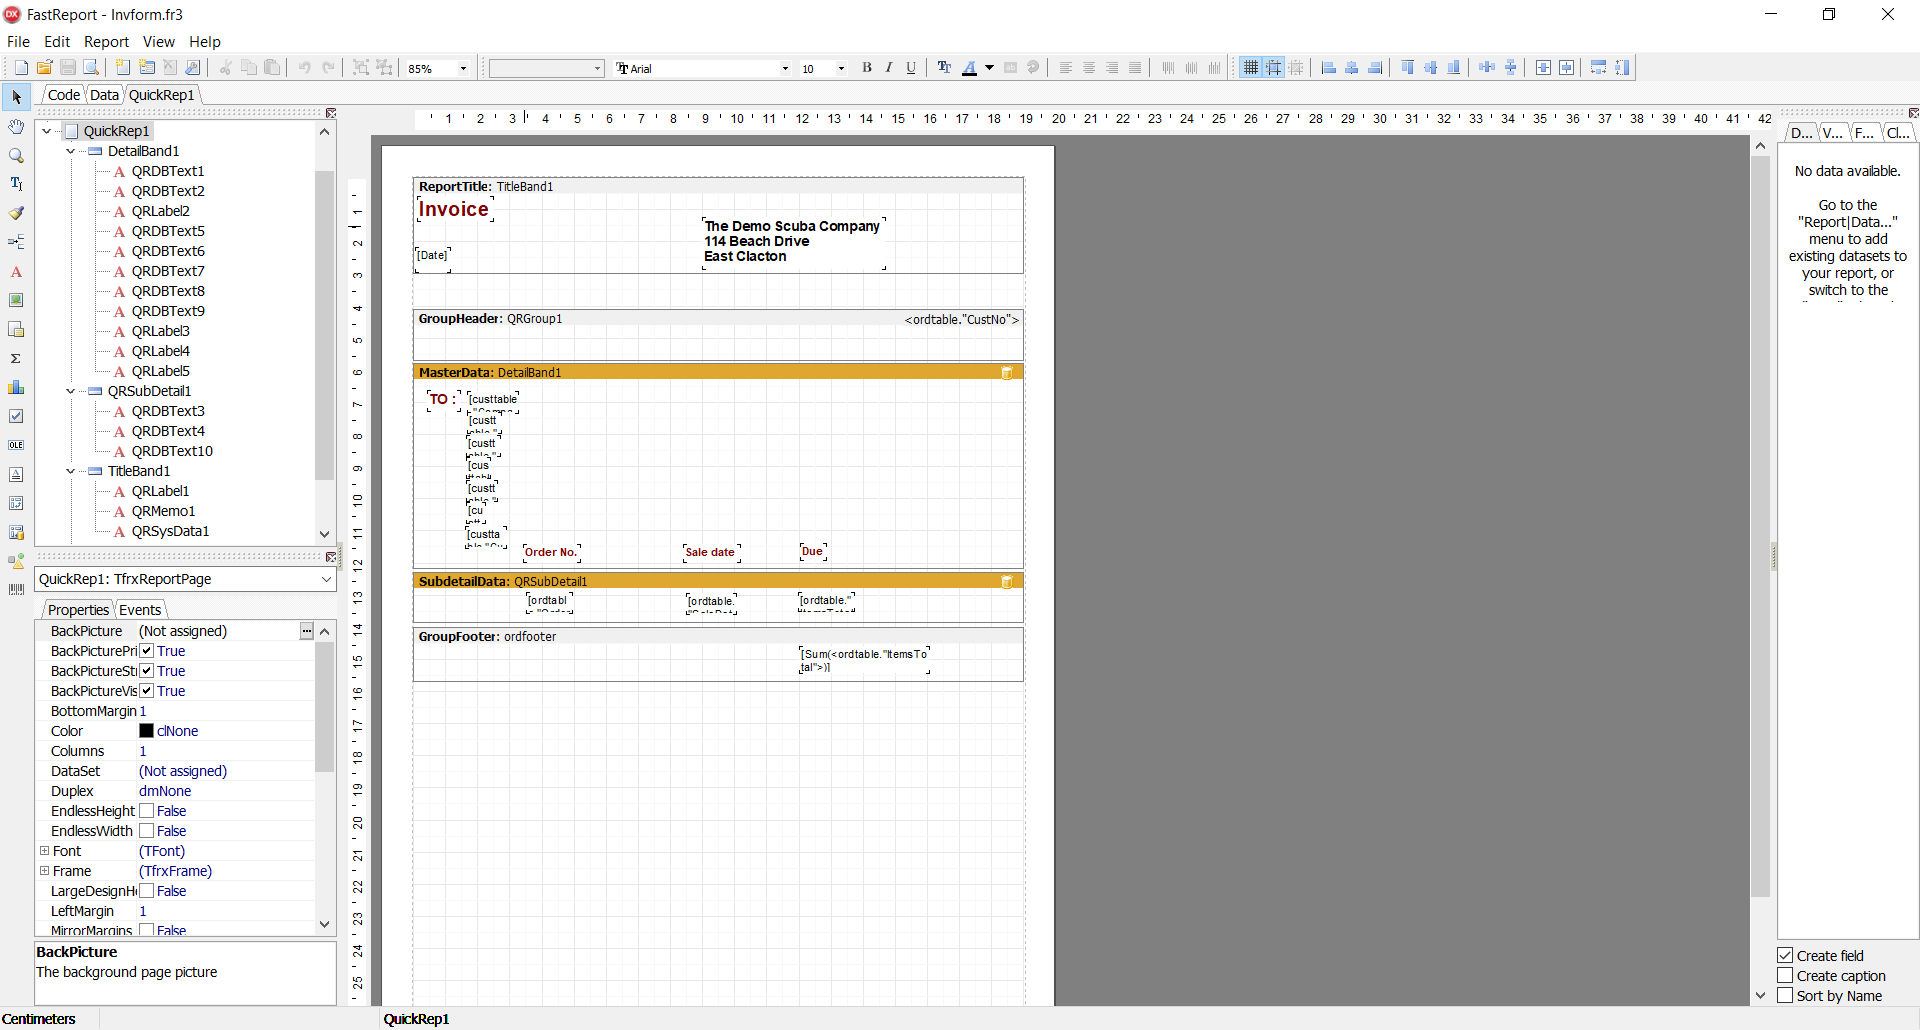Select the Chart Object tool
1920x1030 pixels.
(16, 387)
